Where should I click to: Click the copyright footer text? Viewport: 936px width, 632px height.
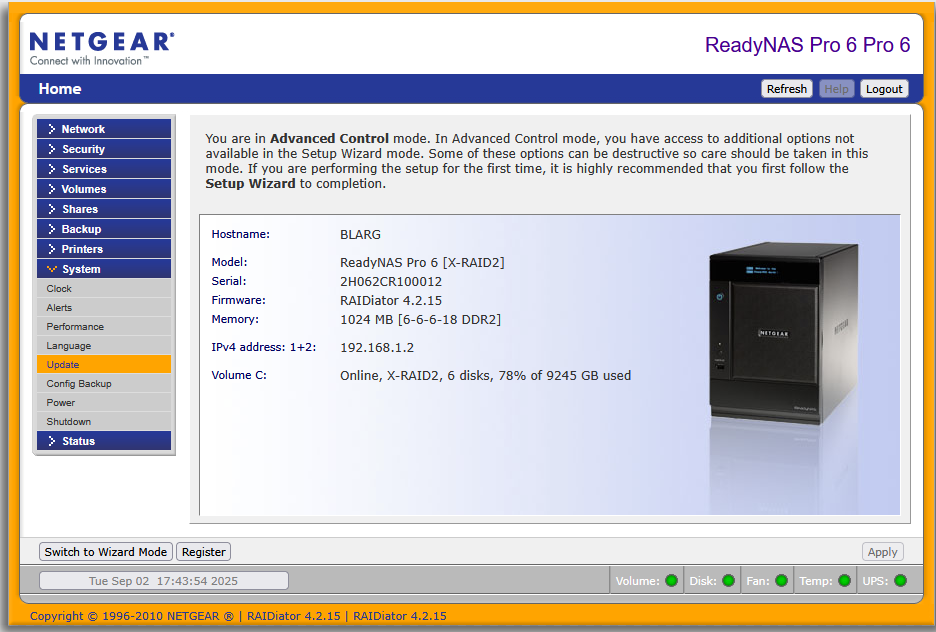238,616
